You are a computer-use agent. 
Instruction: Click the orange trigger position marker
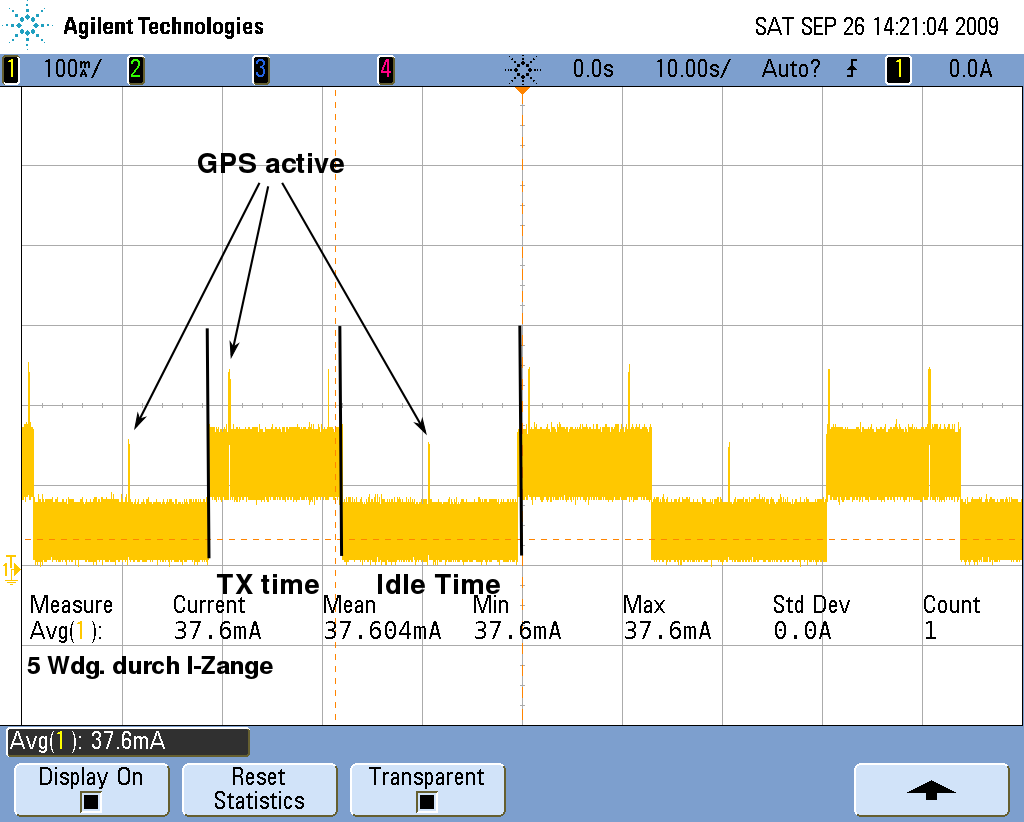(x=521, y=91)
